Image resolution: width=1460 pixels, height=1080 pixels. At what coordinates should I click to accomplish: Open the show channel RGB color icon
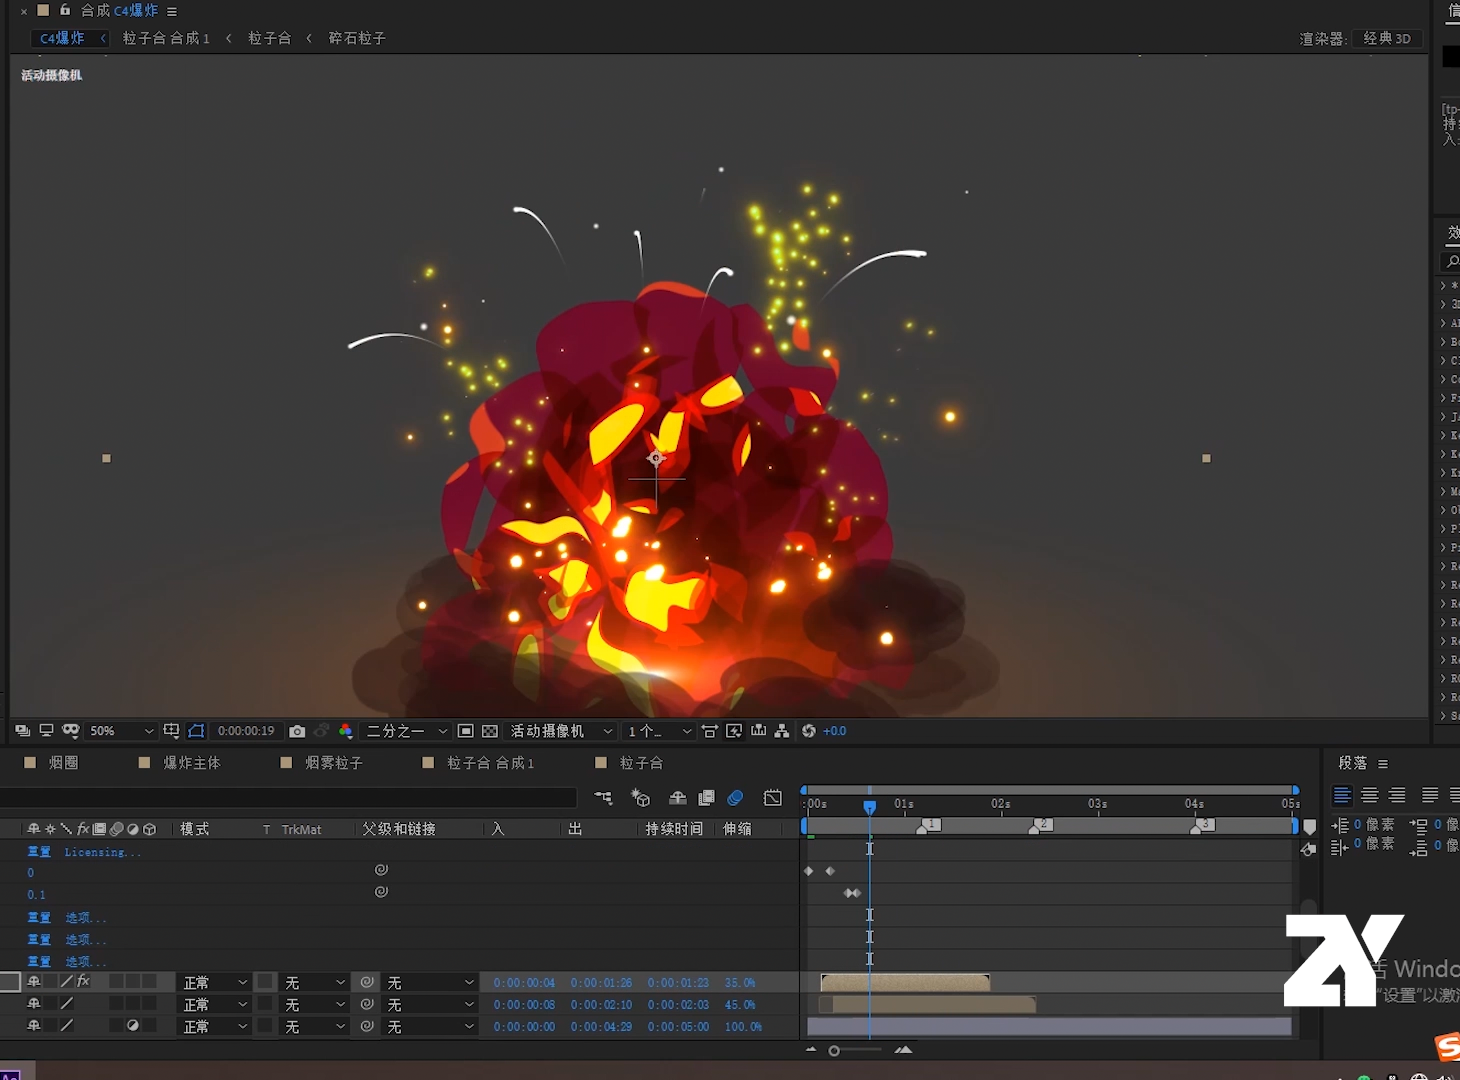click(x=346, y=731)
